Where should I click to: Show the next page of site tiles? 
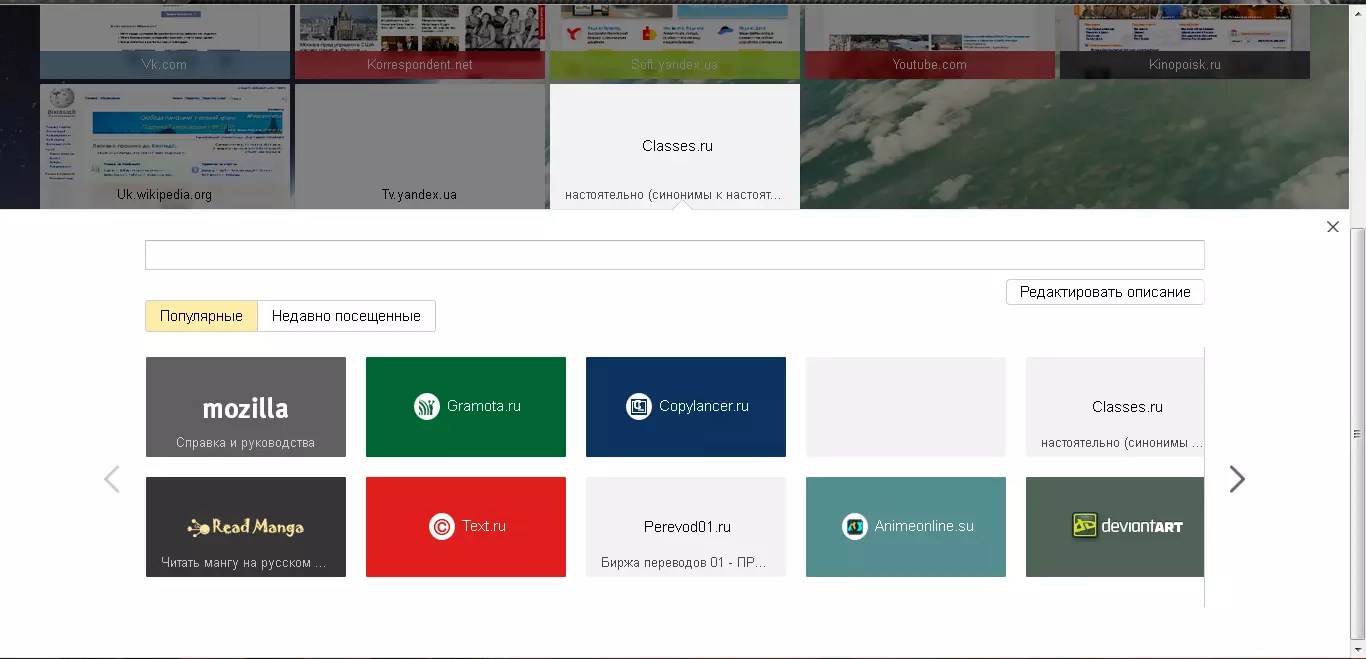[x=1237, y=479]
